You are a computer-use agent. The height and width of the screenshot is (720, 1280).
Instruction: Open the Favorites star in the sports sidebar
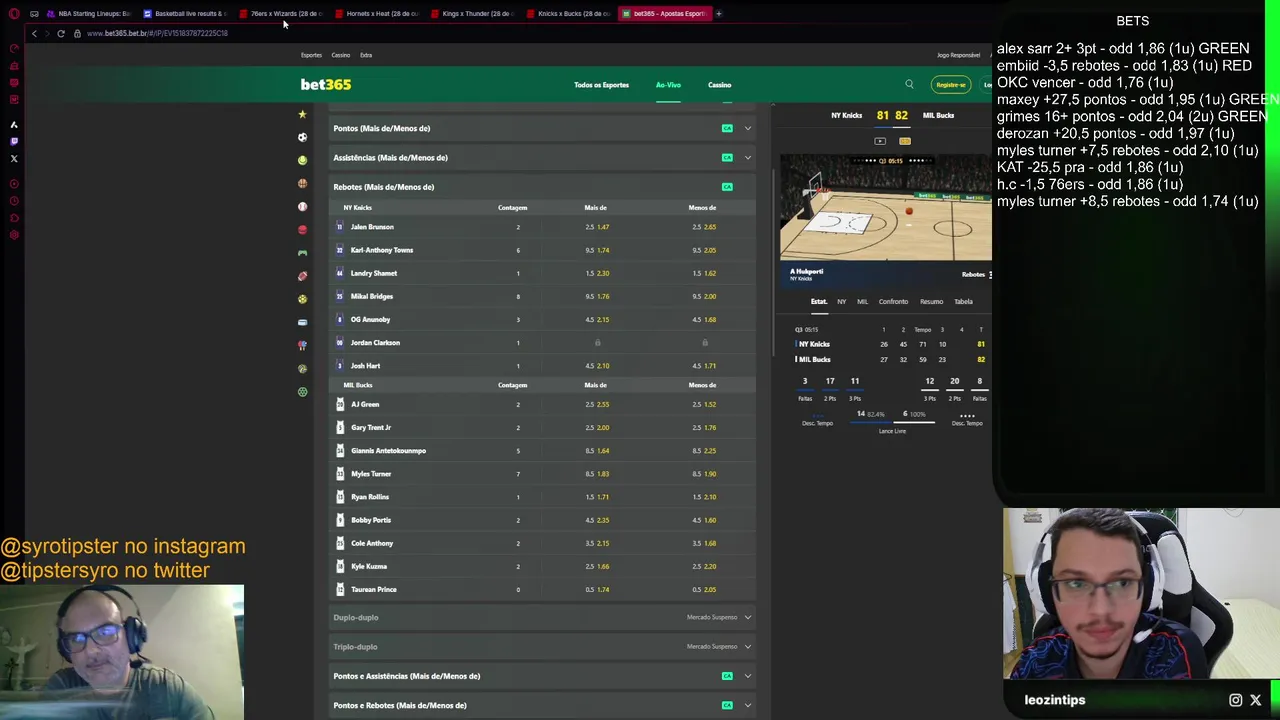302,114
